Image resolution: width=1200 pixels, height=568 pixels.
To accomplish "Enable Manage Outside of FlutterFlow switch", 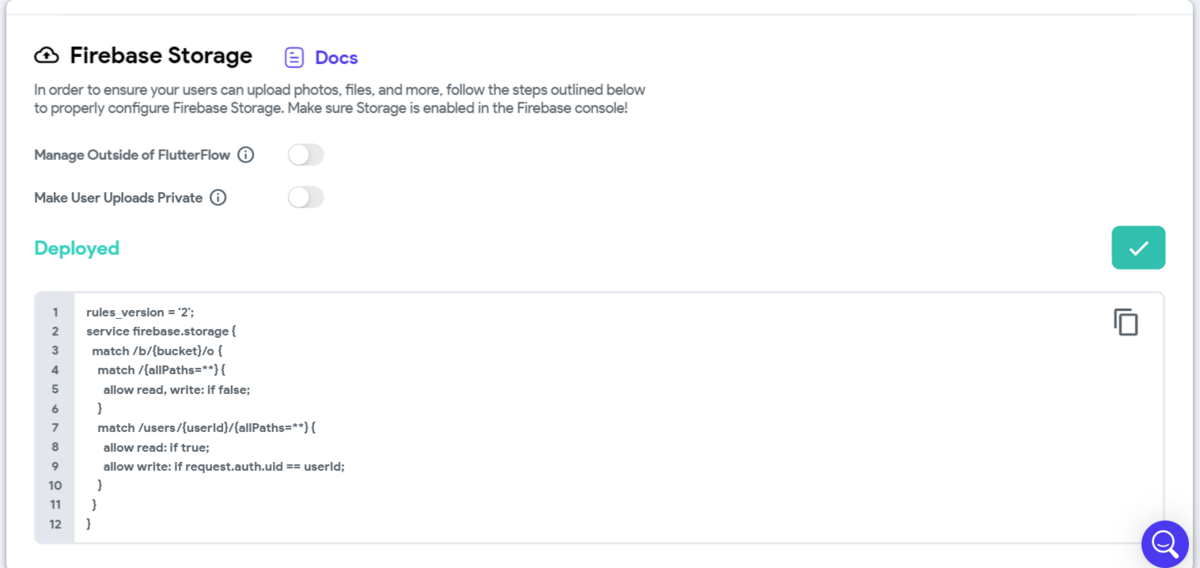I will 306,155.
